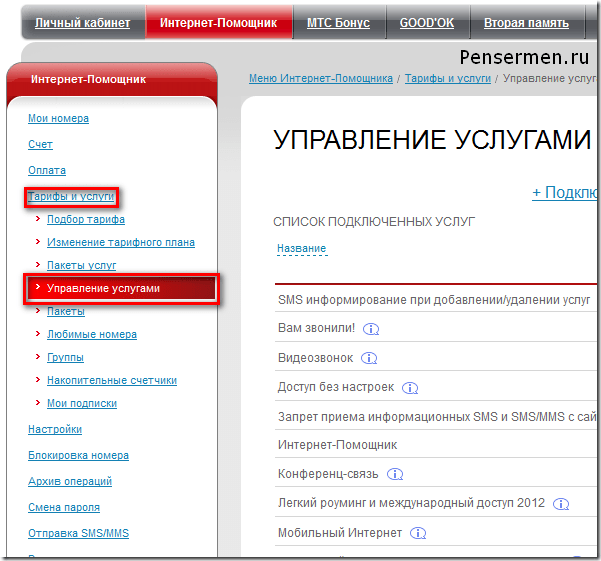Click info icon next to Конференц-связь
The height and width of the screenshot is (561, 601).
pos(395,474)
